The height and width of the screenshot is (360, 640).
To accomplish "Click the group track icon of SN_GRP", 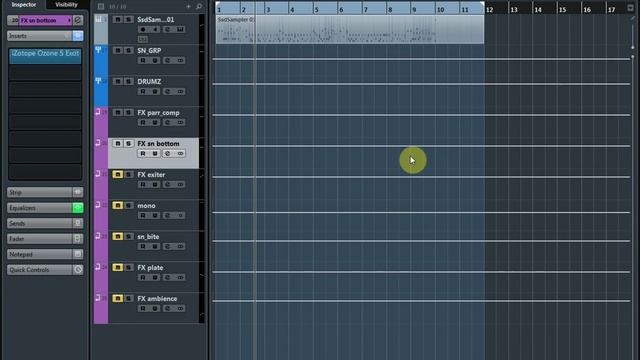I will (x=98, y=50).
